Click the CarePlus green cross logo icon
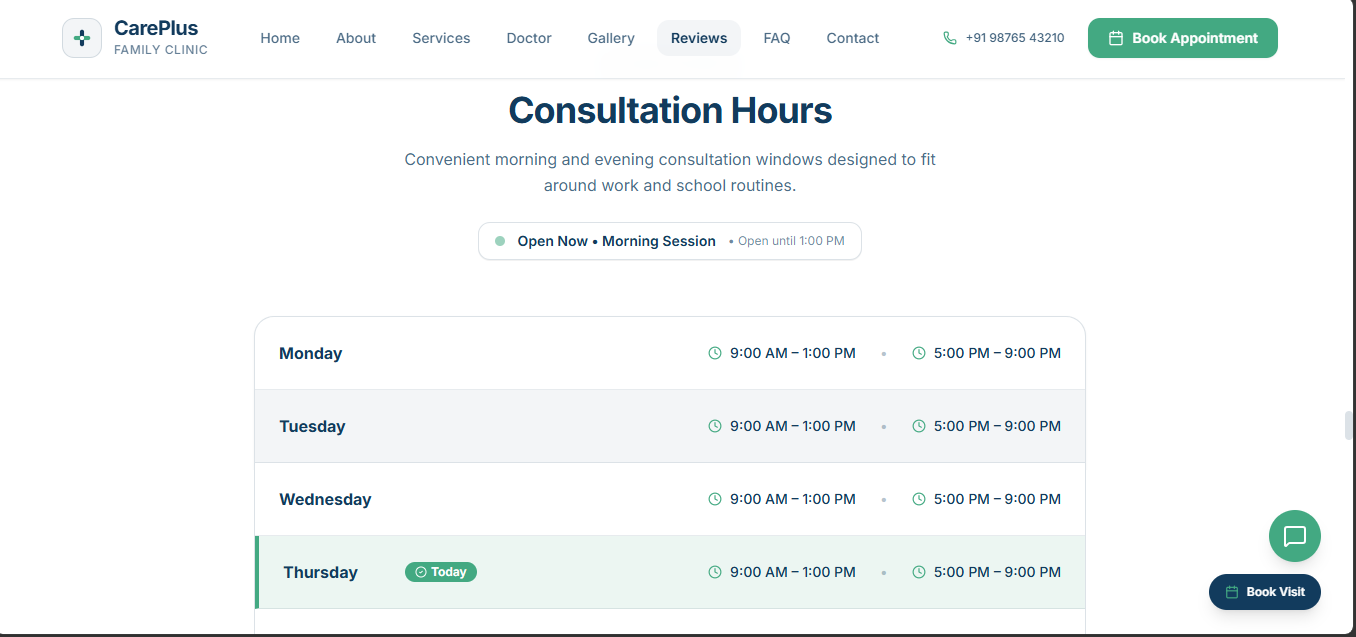Viewport: 1356px width, 637px height. (82, 38)
